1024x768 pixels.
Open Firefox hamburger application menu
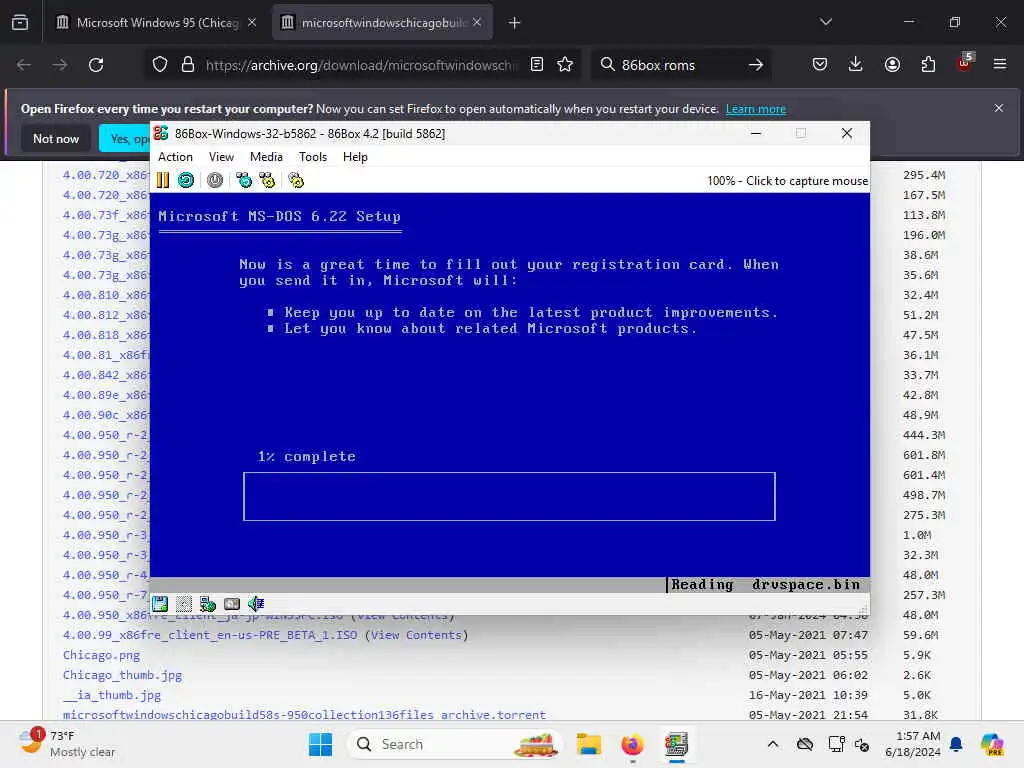pyautogui.click(x=1000, y=65)
